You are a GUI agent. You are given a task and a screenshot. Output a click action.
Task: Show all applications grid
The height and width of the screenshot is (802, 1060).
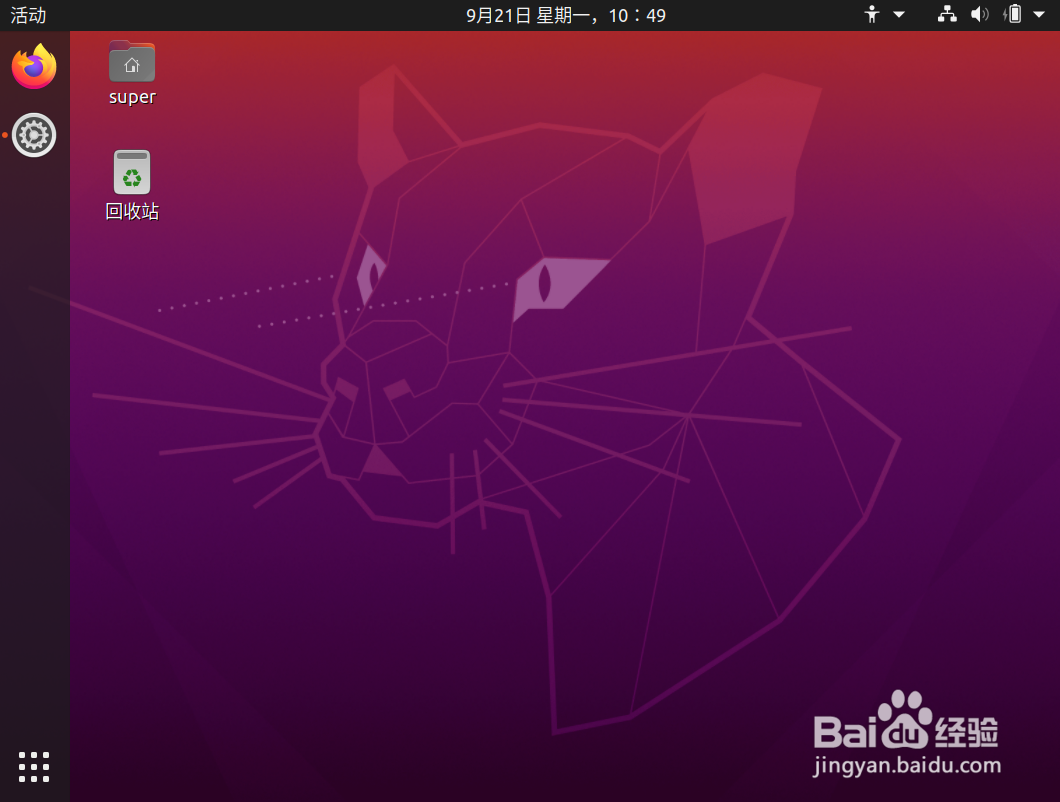pos(34,767)
